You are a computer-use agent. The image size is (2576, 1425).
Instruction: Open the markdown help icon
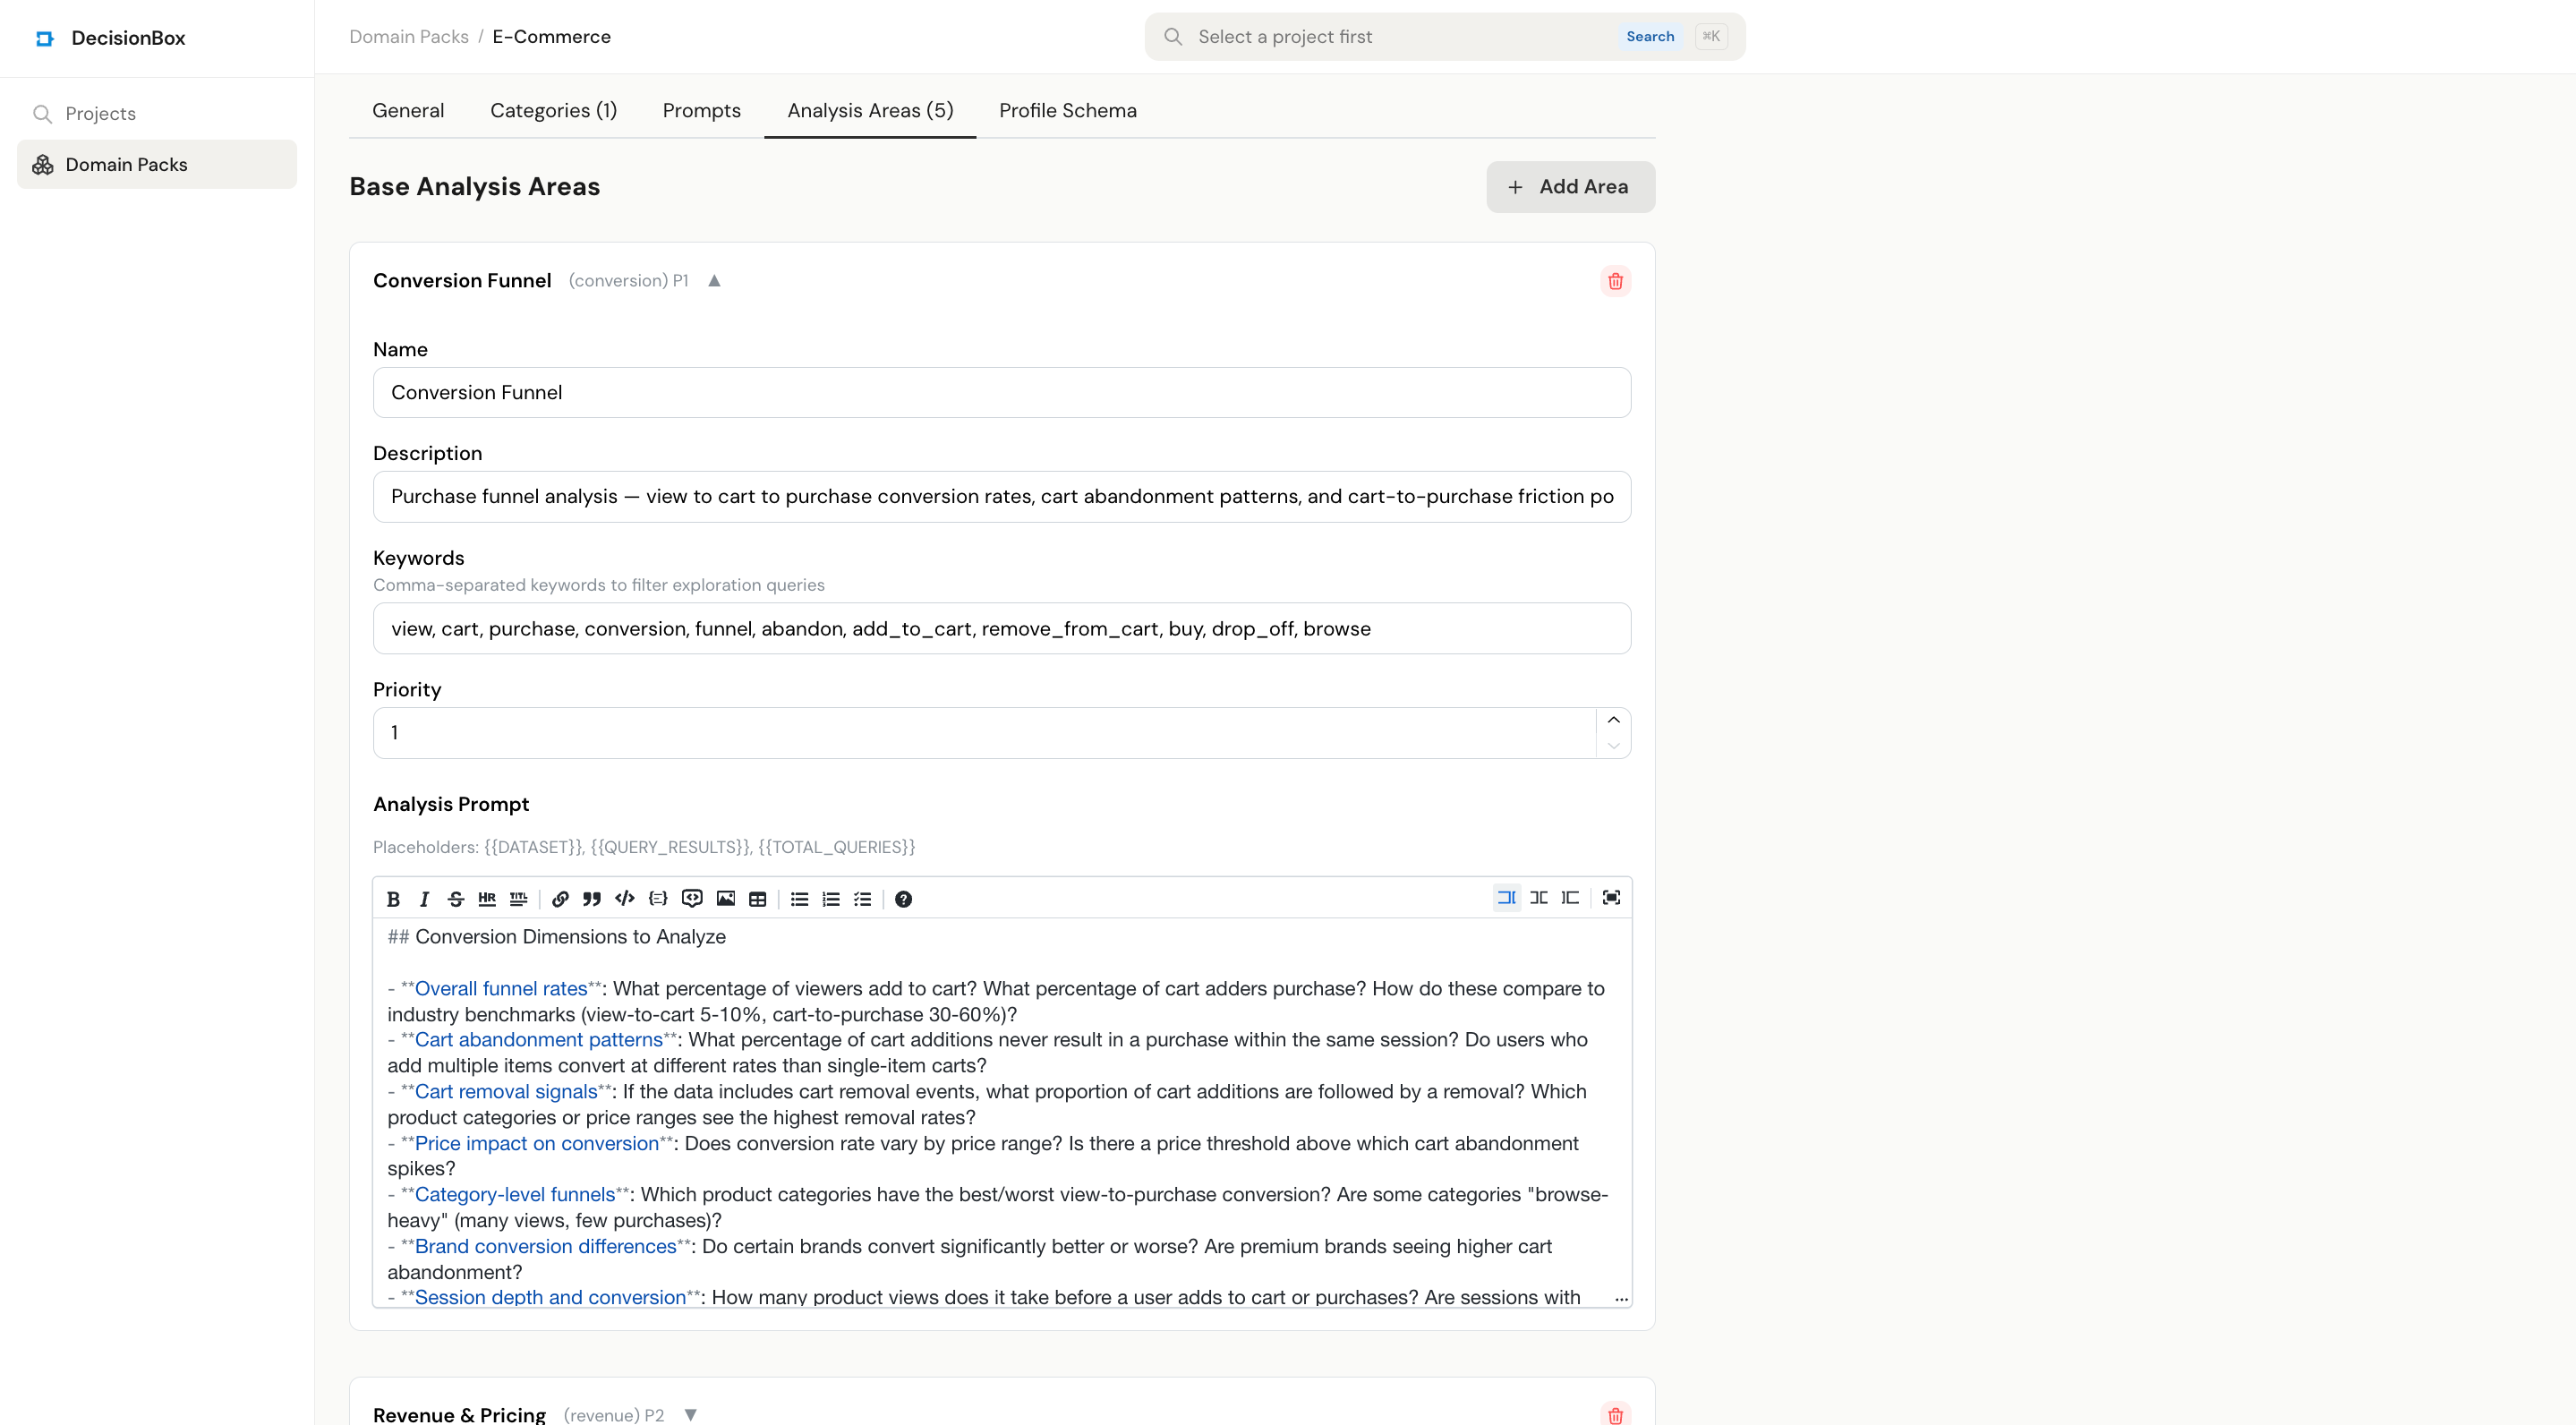click(903, 899)
